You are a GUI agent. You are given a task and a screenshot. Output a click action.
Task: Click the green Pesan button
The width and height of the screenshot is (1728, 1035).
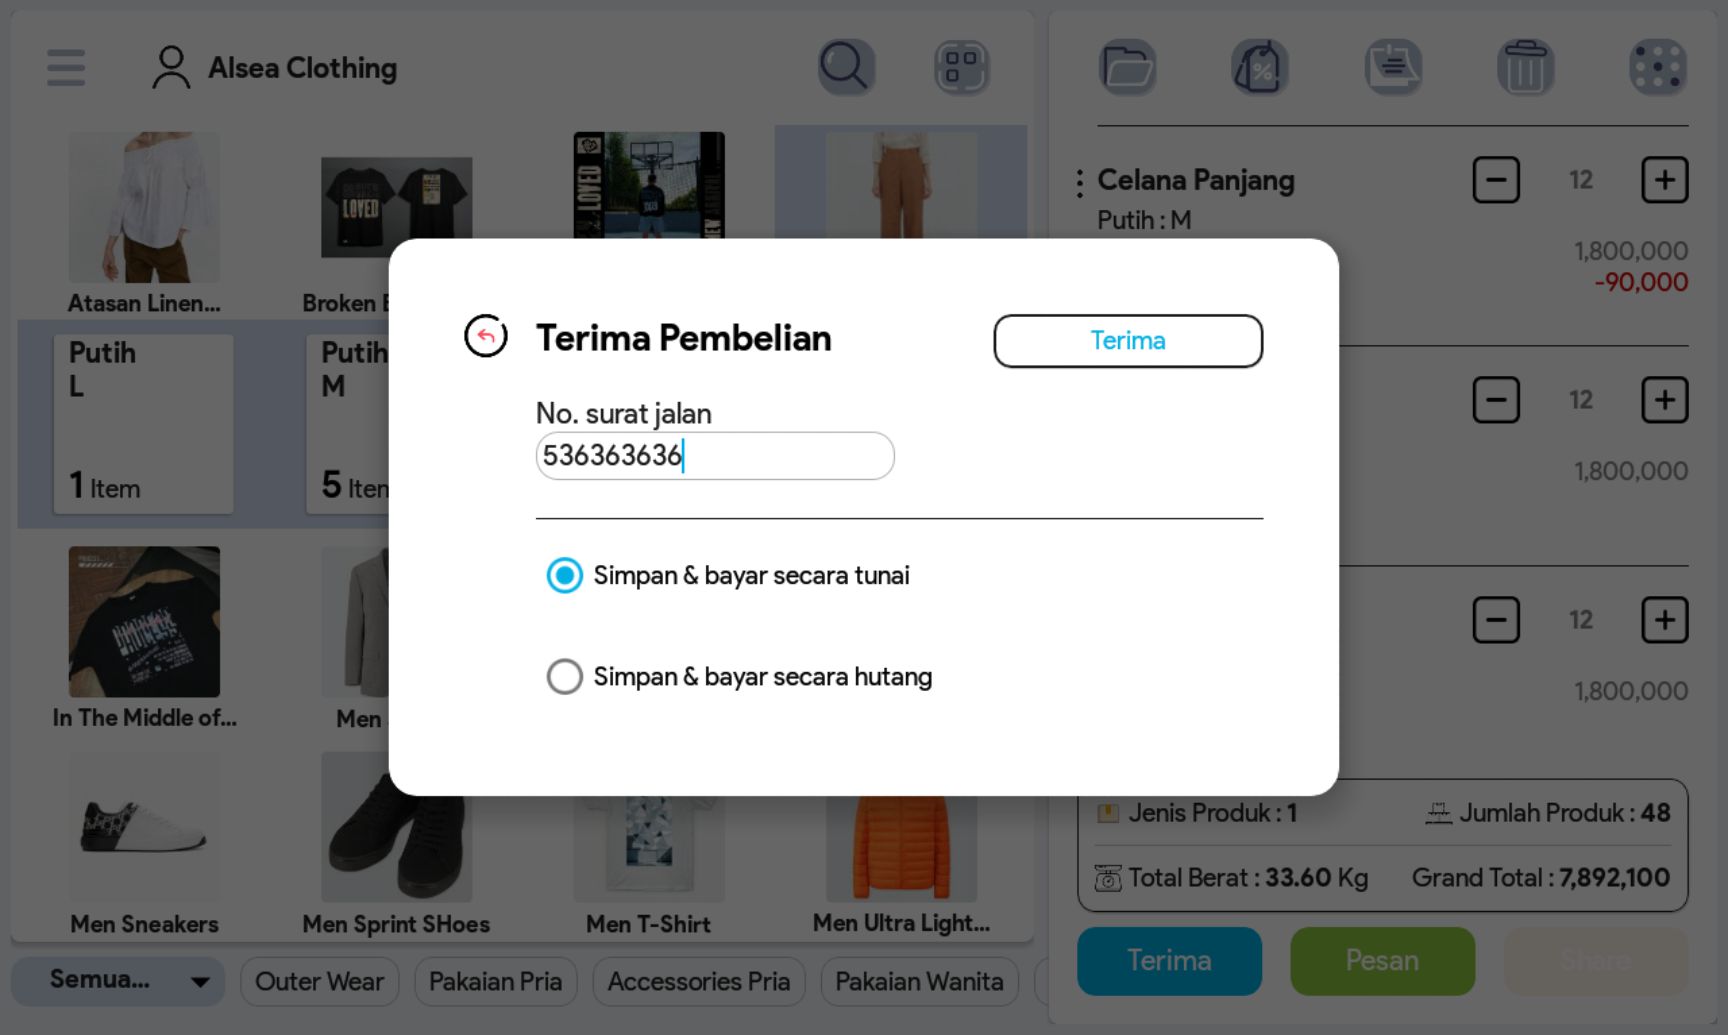(1382, 960)
